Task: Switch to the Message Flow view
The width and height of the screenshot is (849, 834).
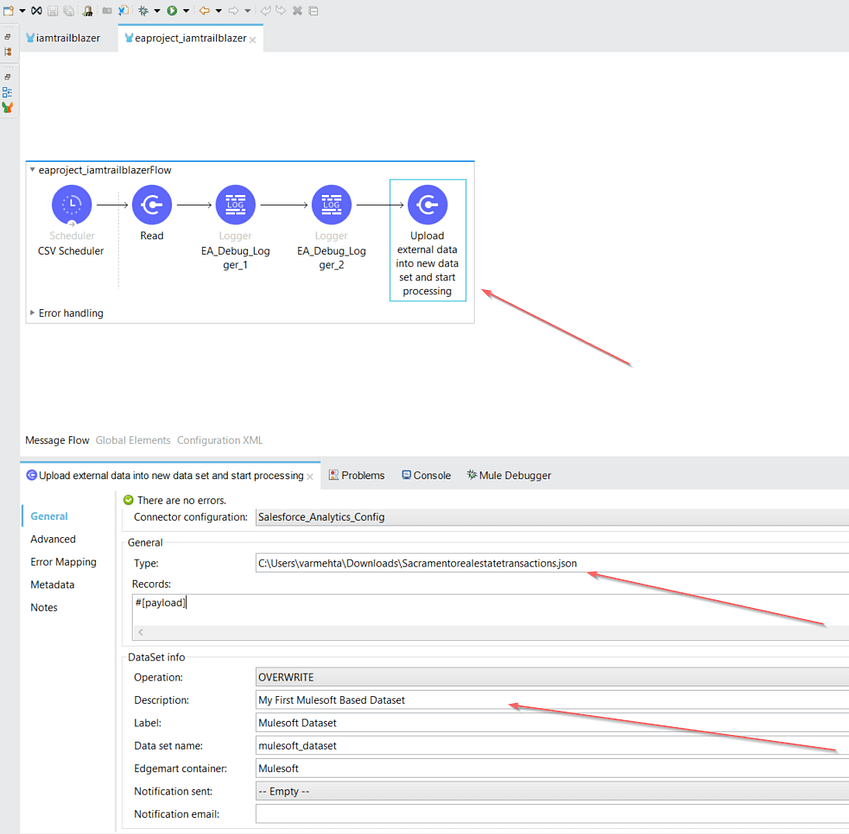Action: pos(57,440)
